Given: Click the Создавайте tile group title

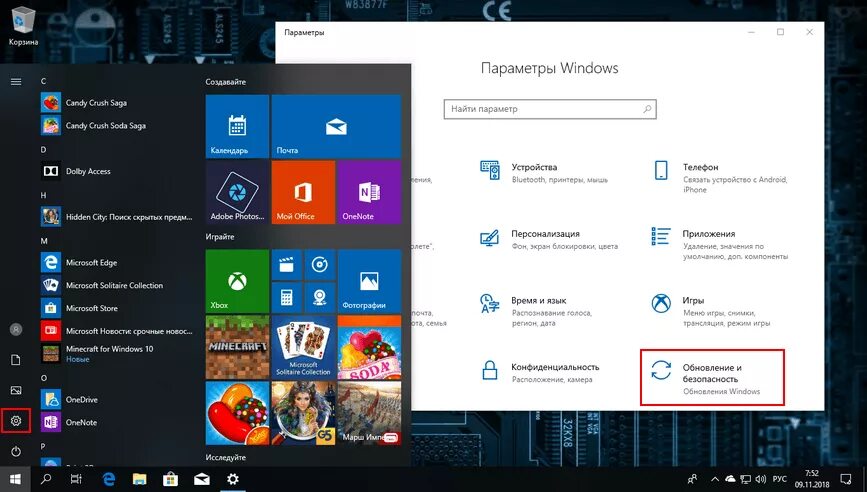Looking at the screenshot, I should pos(226,82).
